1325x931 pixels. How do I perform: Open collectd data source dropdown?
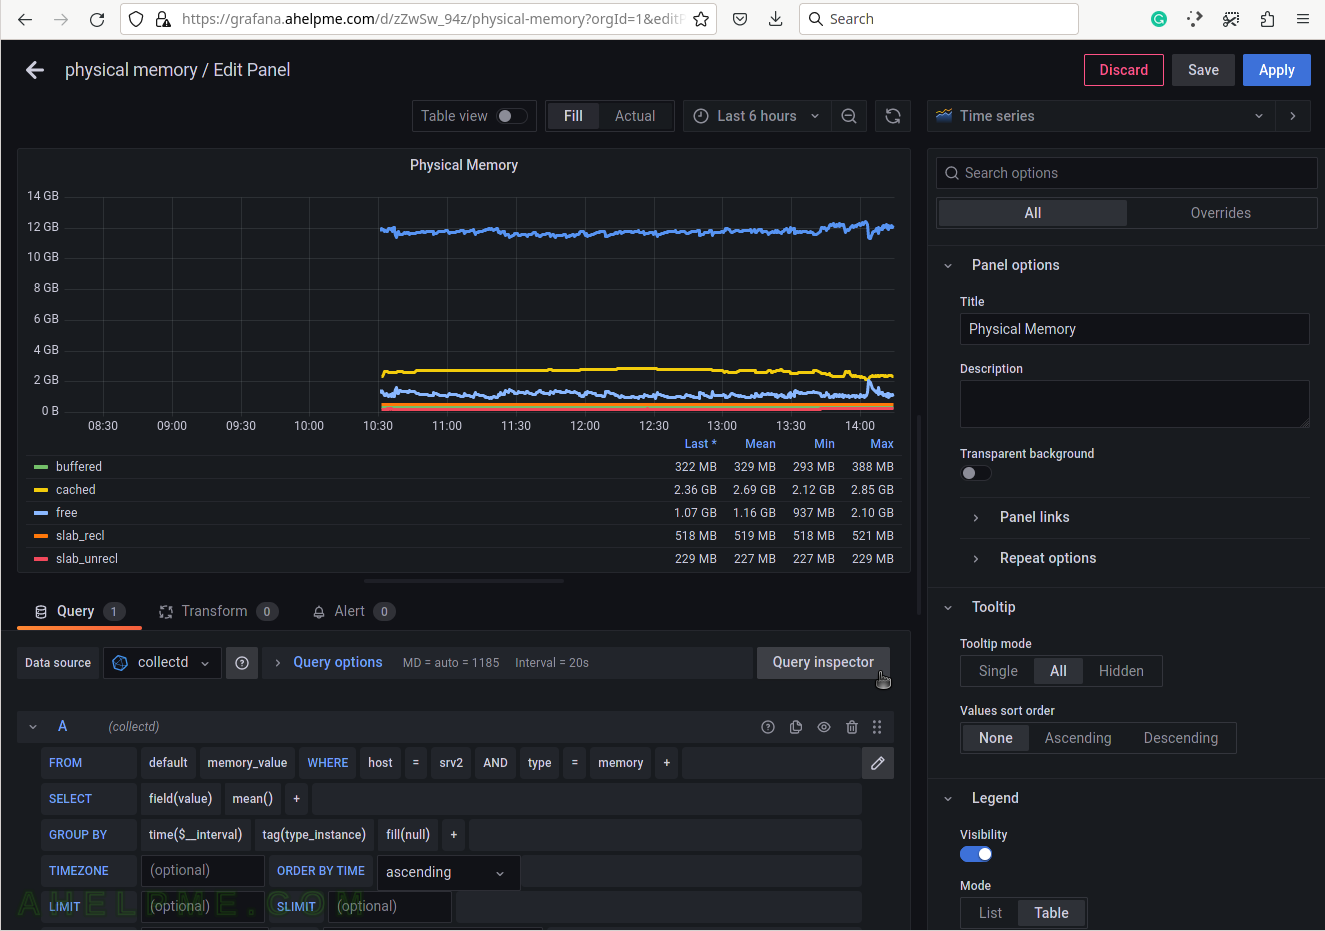pos(162,663)
